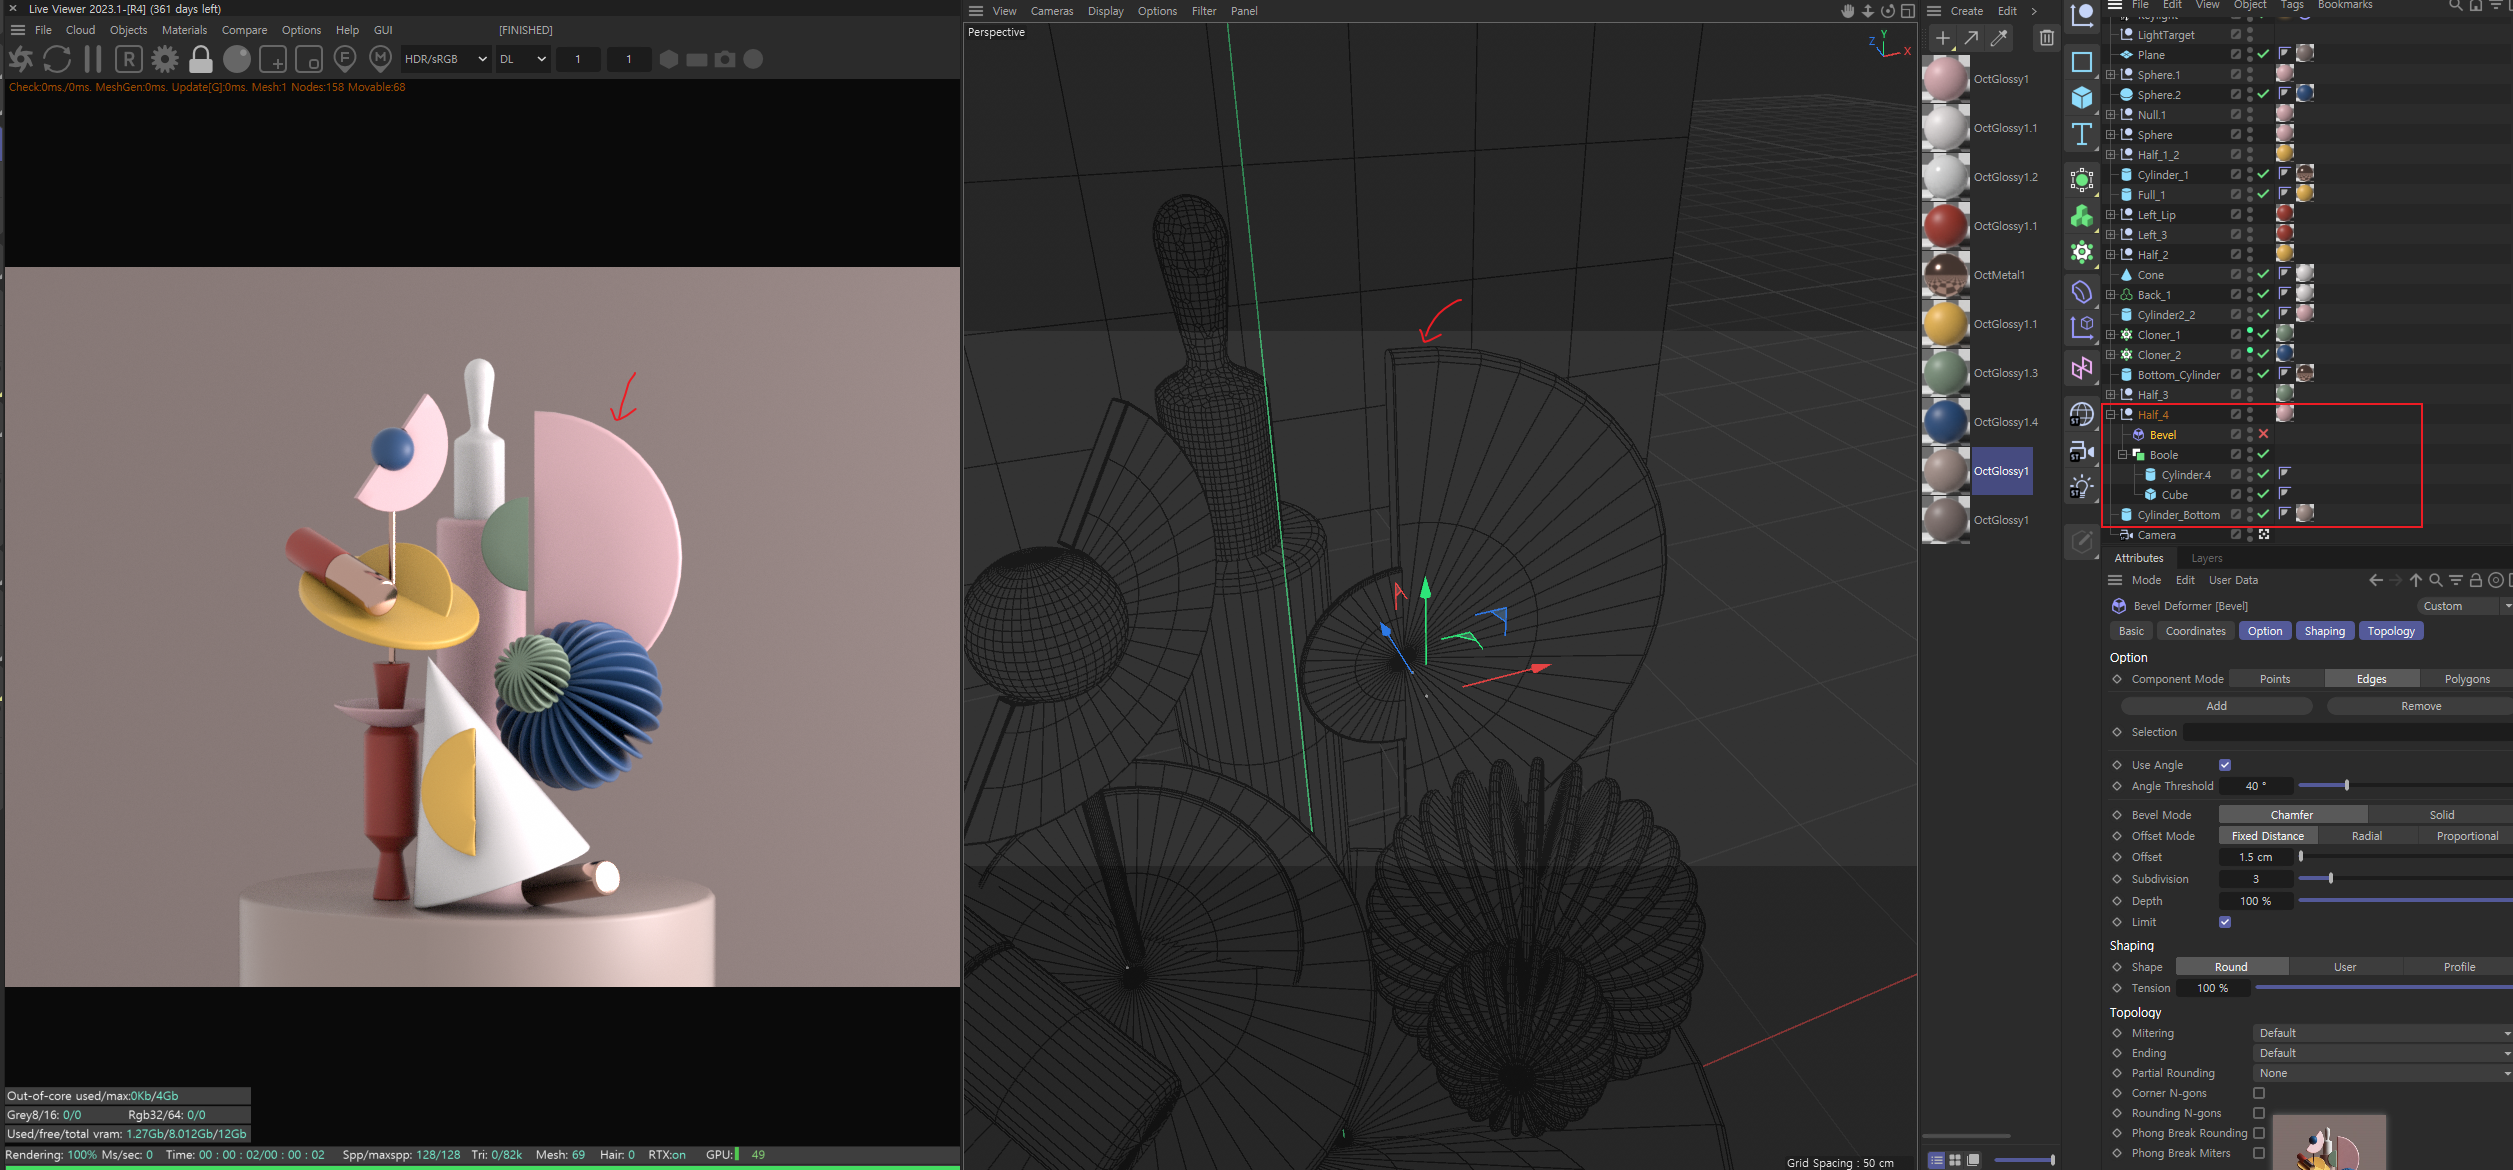This screenshot has width=2513, height=1170.
Task: Pause the Live Viewer render
Action: 93,59
